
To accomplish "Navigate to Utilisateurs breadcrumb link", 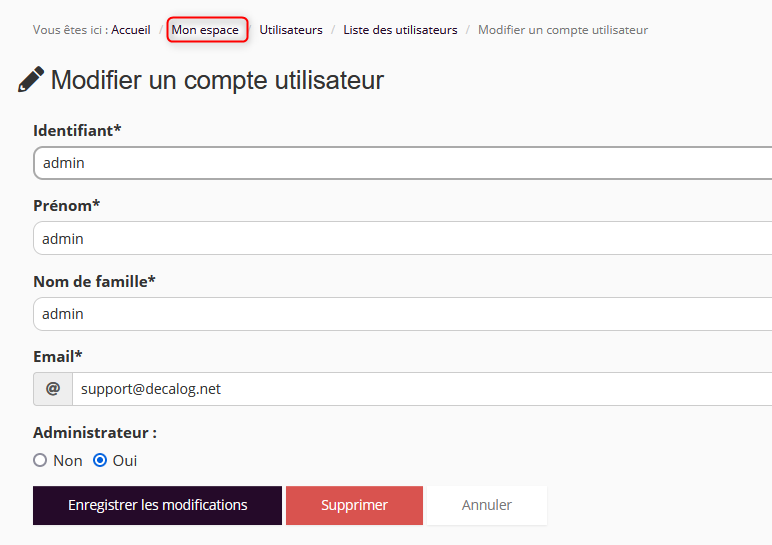I will (x=291, y=30).
